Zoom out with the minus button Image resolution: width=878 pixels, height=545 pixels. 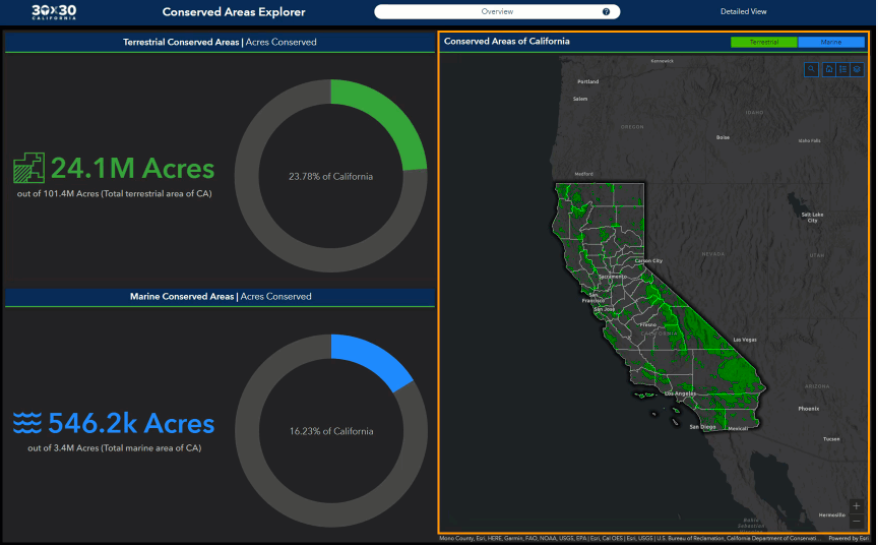(856, 521)
